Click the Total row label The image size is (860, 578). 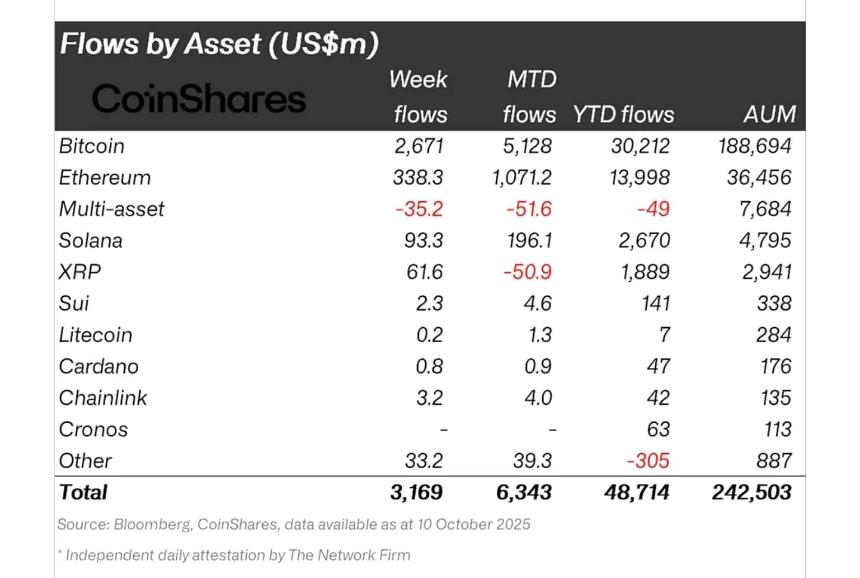click(x=83, y=492)
